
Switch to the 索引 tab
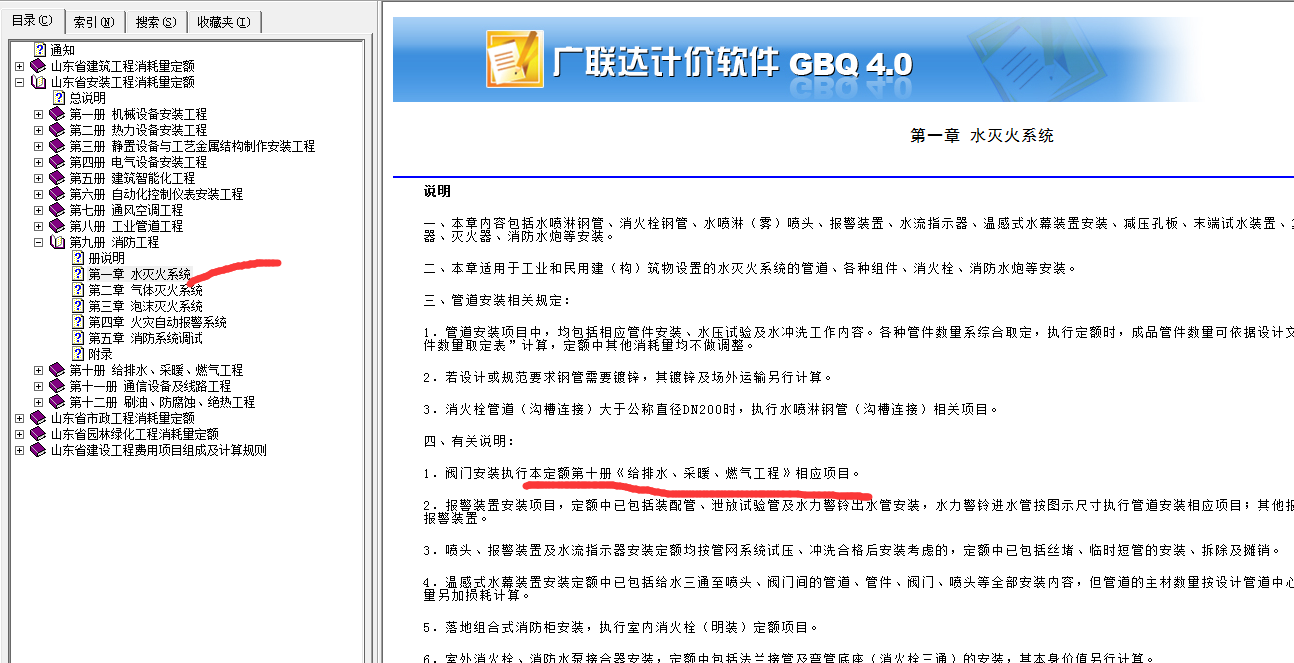point(94,22)
